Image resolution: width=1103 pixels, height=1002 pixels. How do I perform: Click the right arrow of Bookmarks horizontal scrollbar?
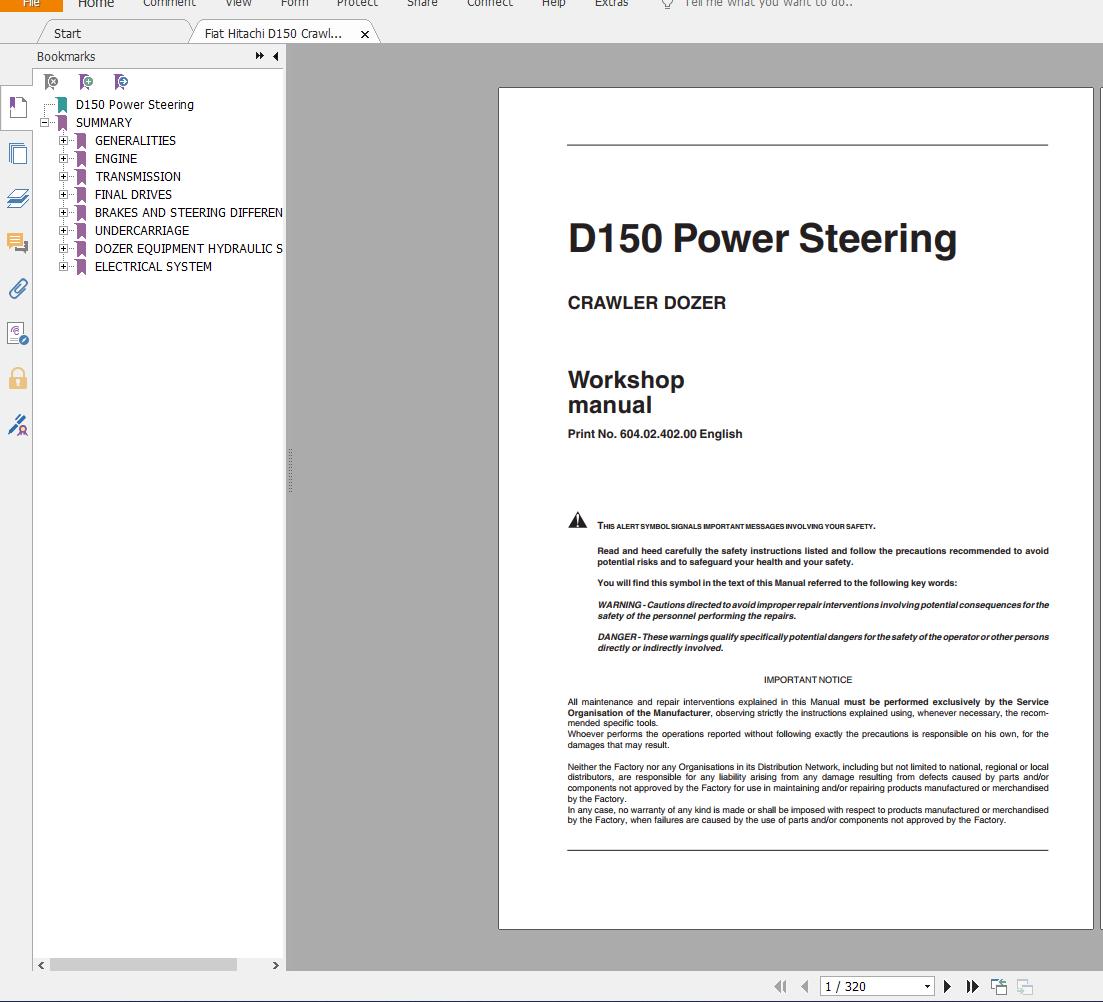(276, 965)
